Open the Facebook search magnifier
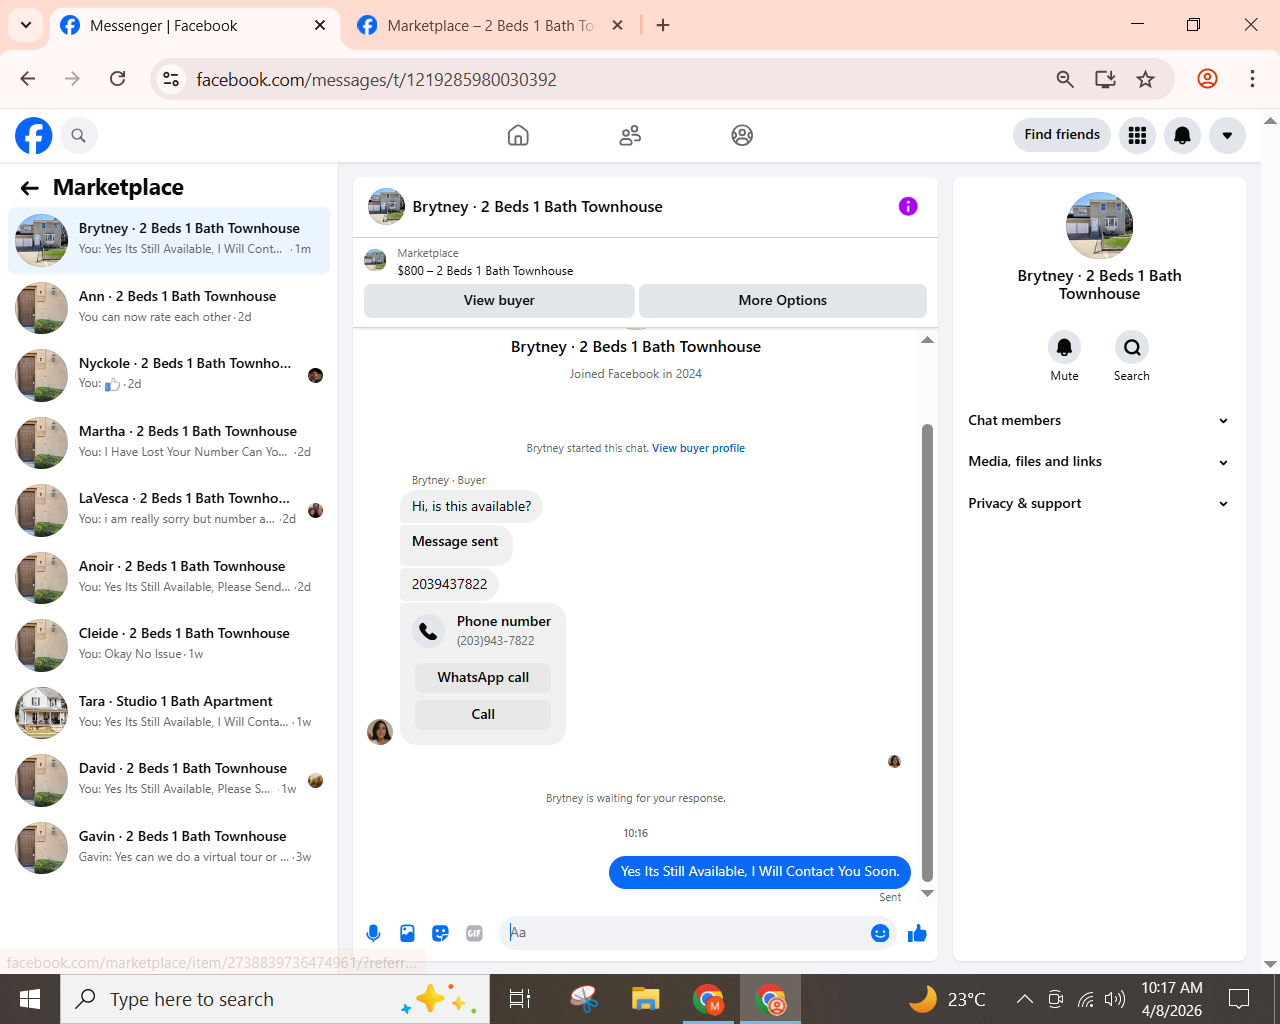The width and height of the screenshot is (1280, 1024). click(79, 135)
